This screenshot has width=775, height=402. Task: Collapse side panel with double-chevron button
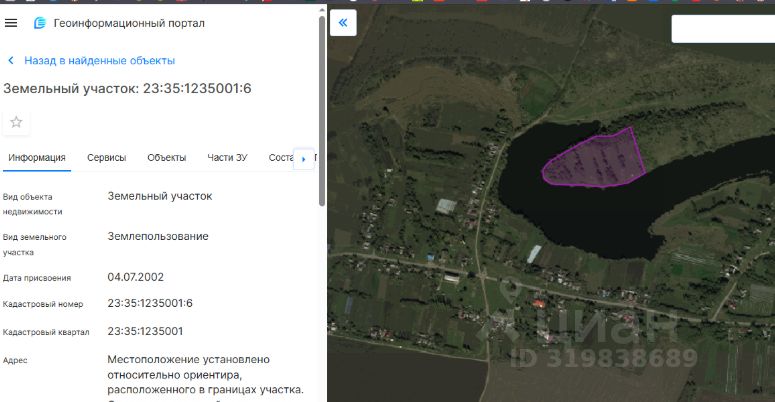[343, 22]
